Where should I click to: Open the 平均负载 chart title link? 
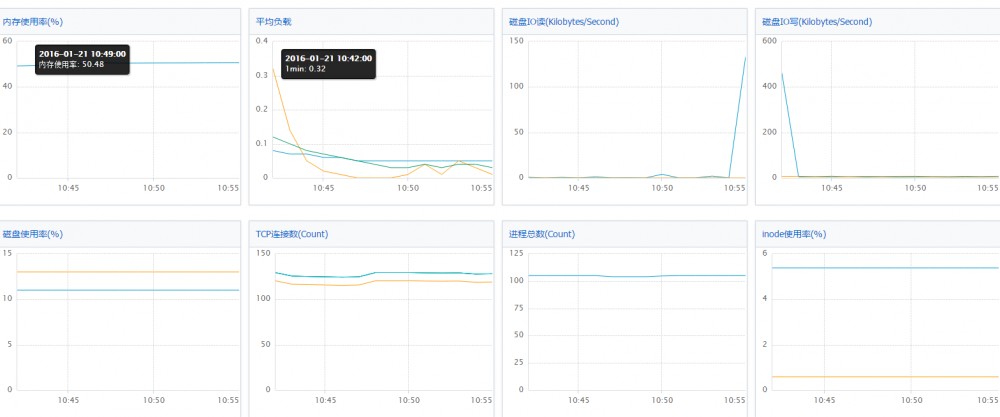[273, 20]
